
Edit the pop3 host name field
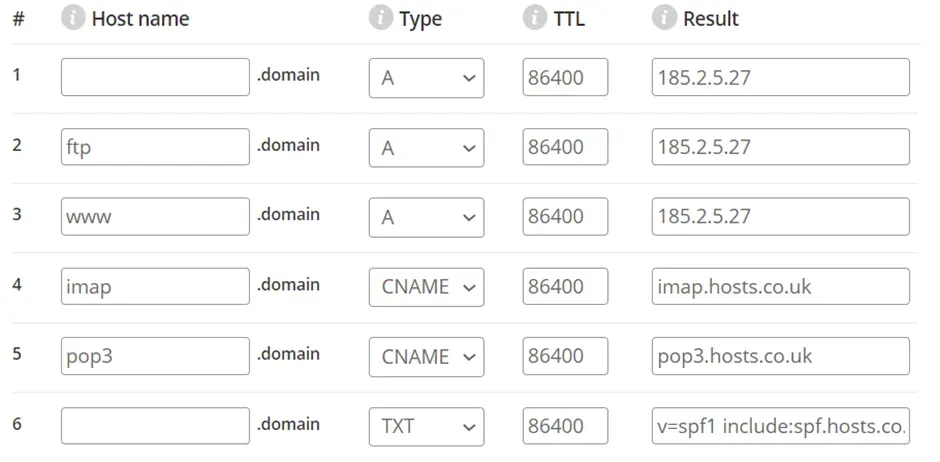pos(155,356)
